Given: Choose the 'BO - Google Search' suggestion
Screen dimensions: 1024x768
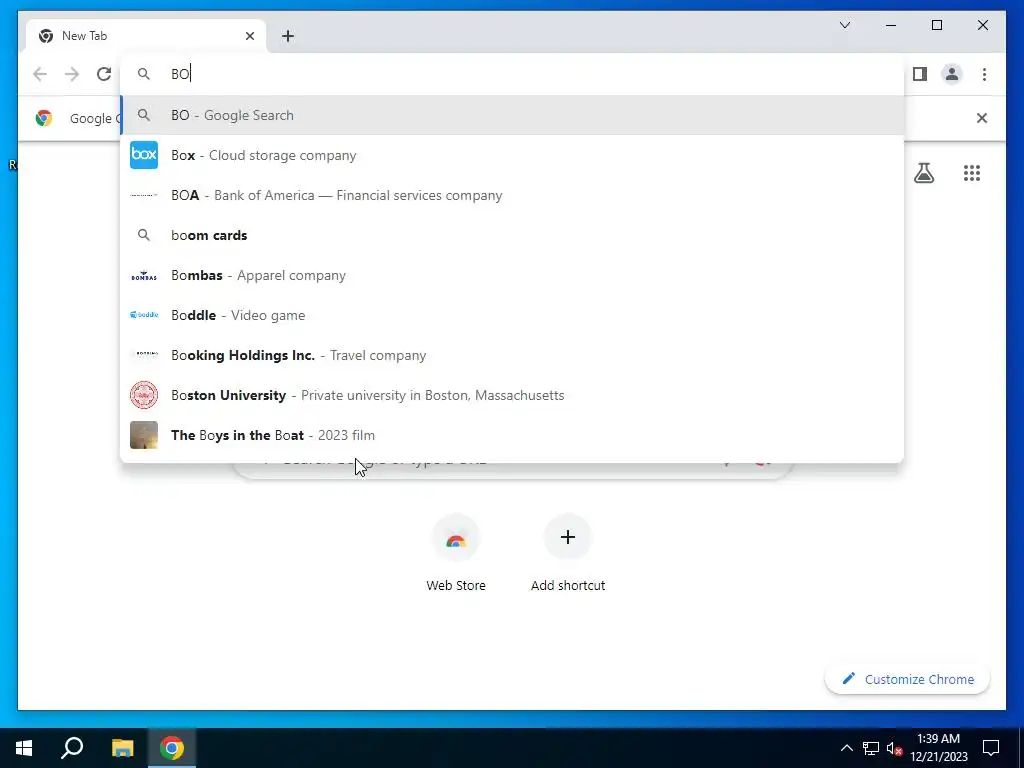Looking at the screenshot, I should (512, 115).
